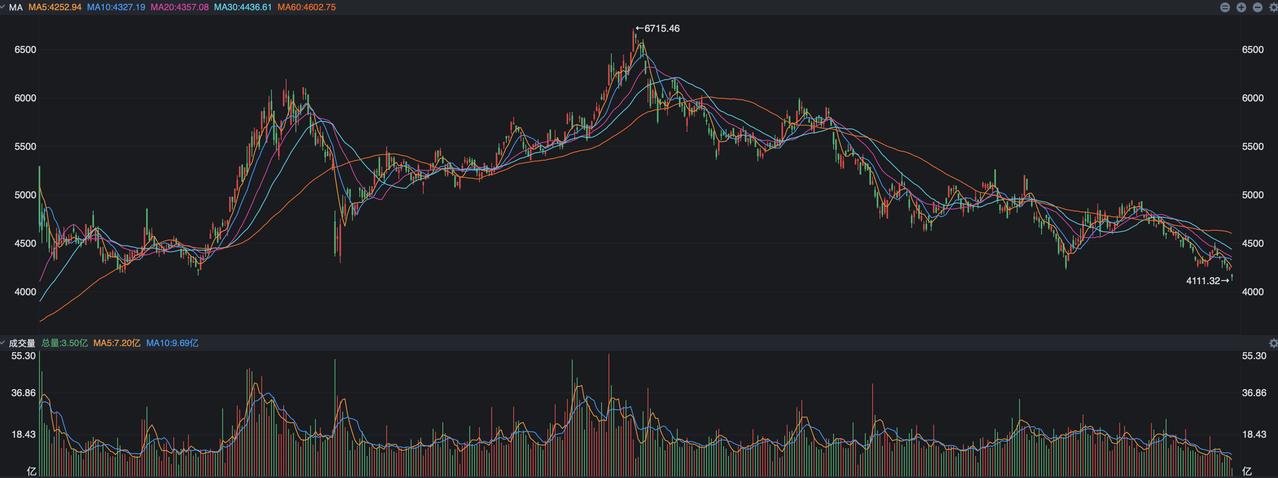Click right axis price label 5000

1252,195
